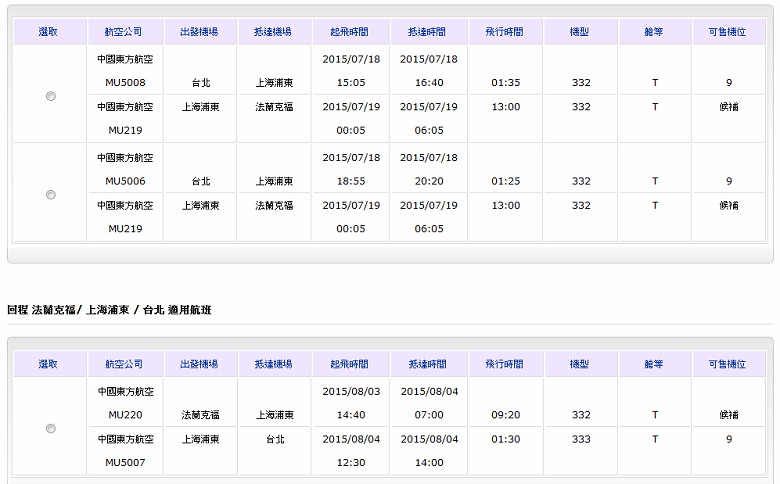Click 台北 arrival airport in the MU5007 row
This screenshot has width=780, height=484.
[275, 439]
